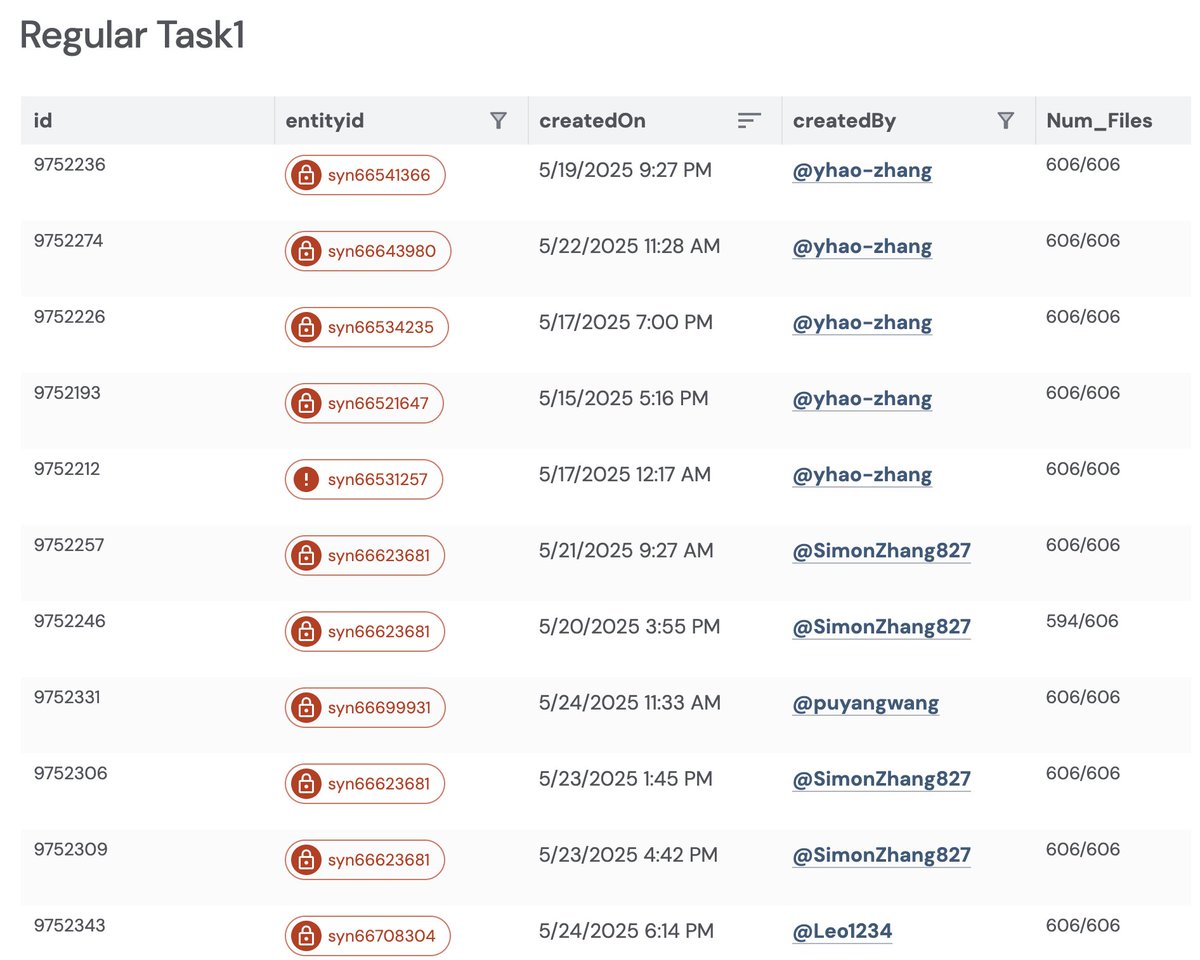The image size is (1200, 960).
Task: Click the date 5/22/2025 11:28 AM
Action: 629,246
